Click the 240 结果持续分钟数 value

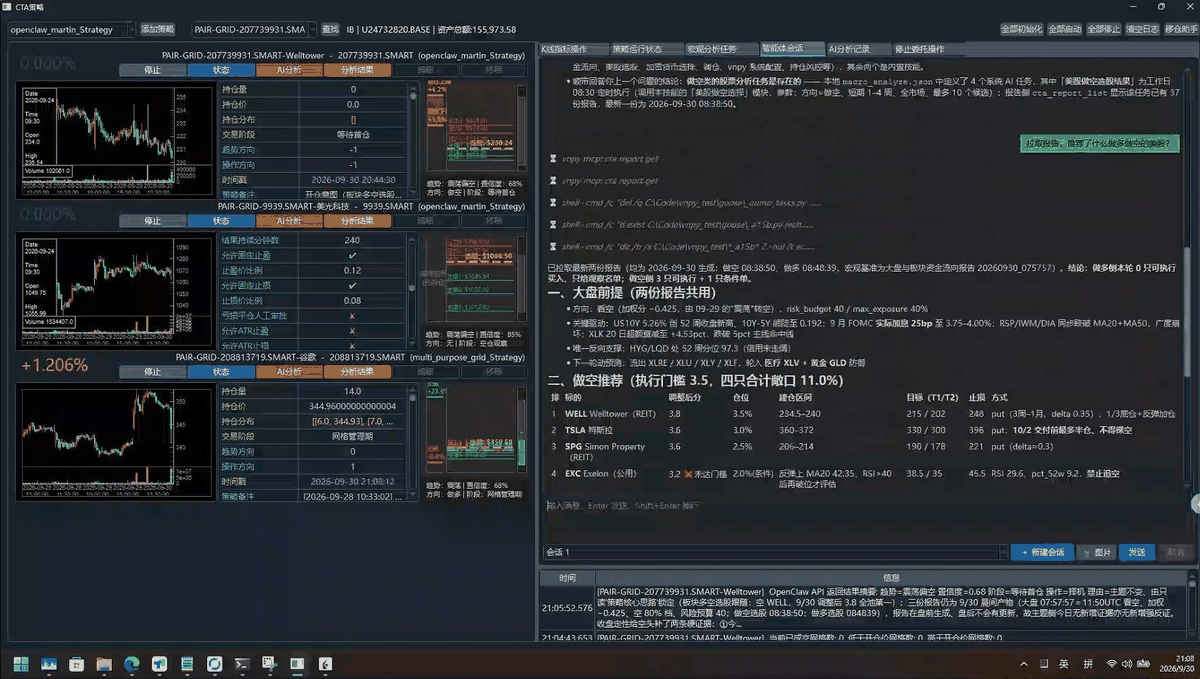click(352, 240)
